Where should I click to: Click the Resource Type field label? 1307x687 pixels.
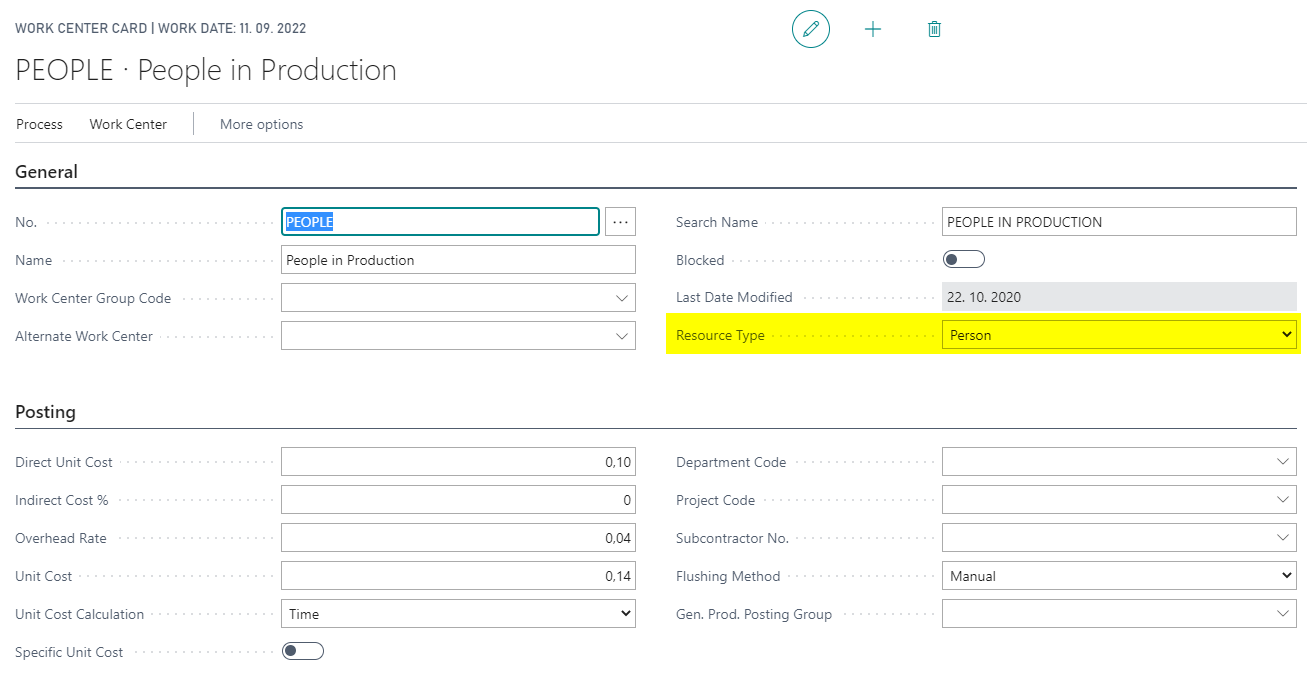(x=720, y=335)
